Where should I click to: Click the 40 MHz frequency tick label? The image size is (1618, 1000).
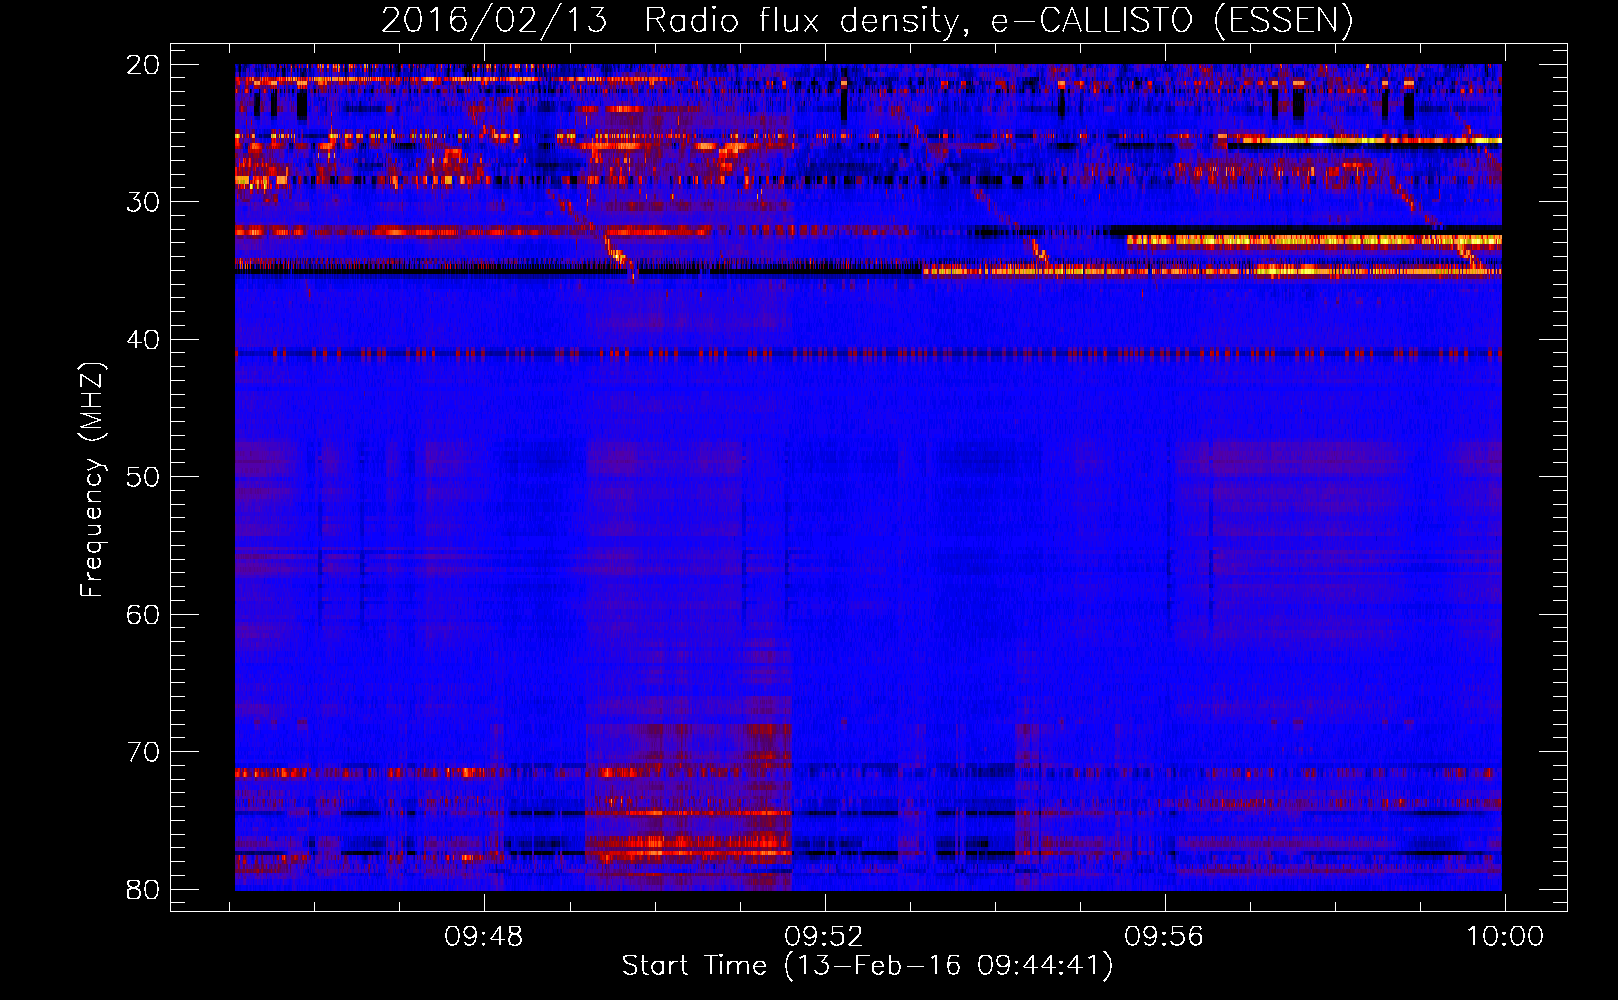[x=143, y=340]
